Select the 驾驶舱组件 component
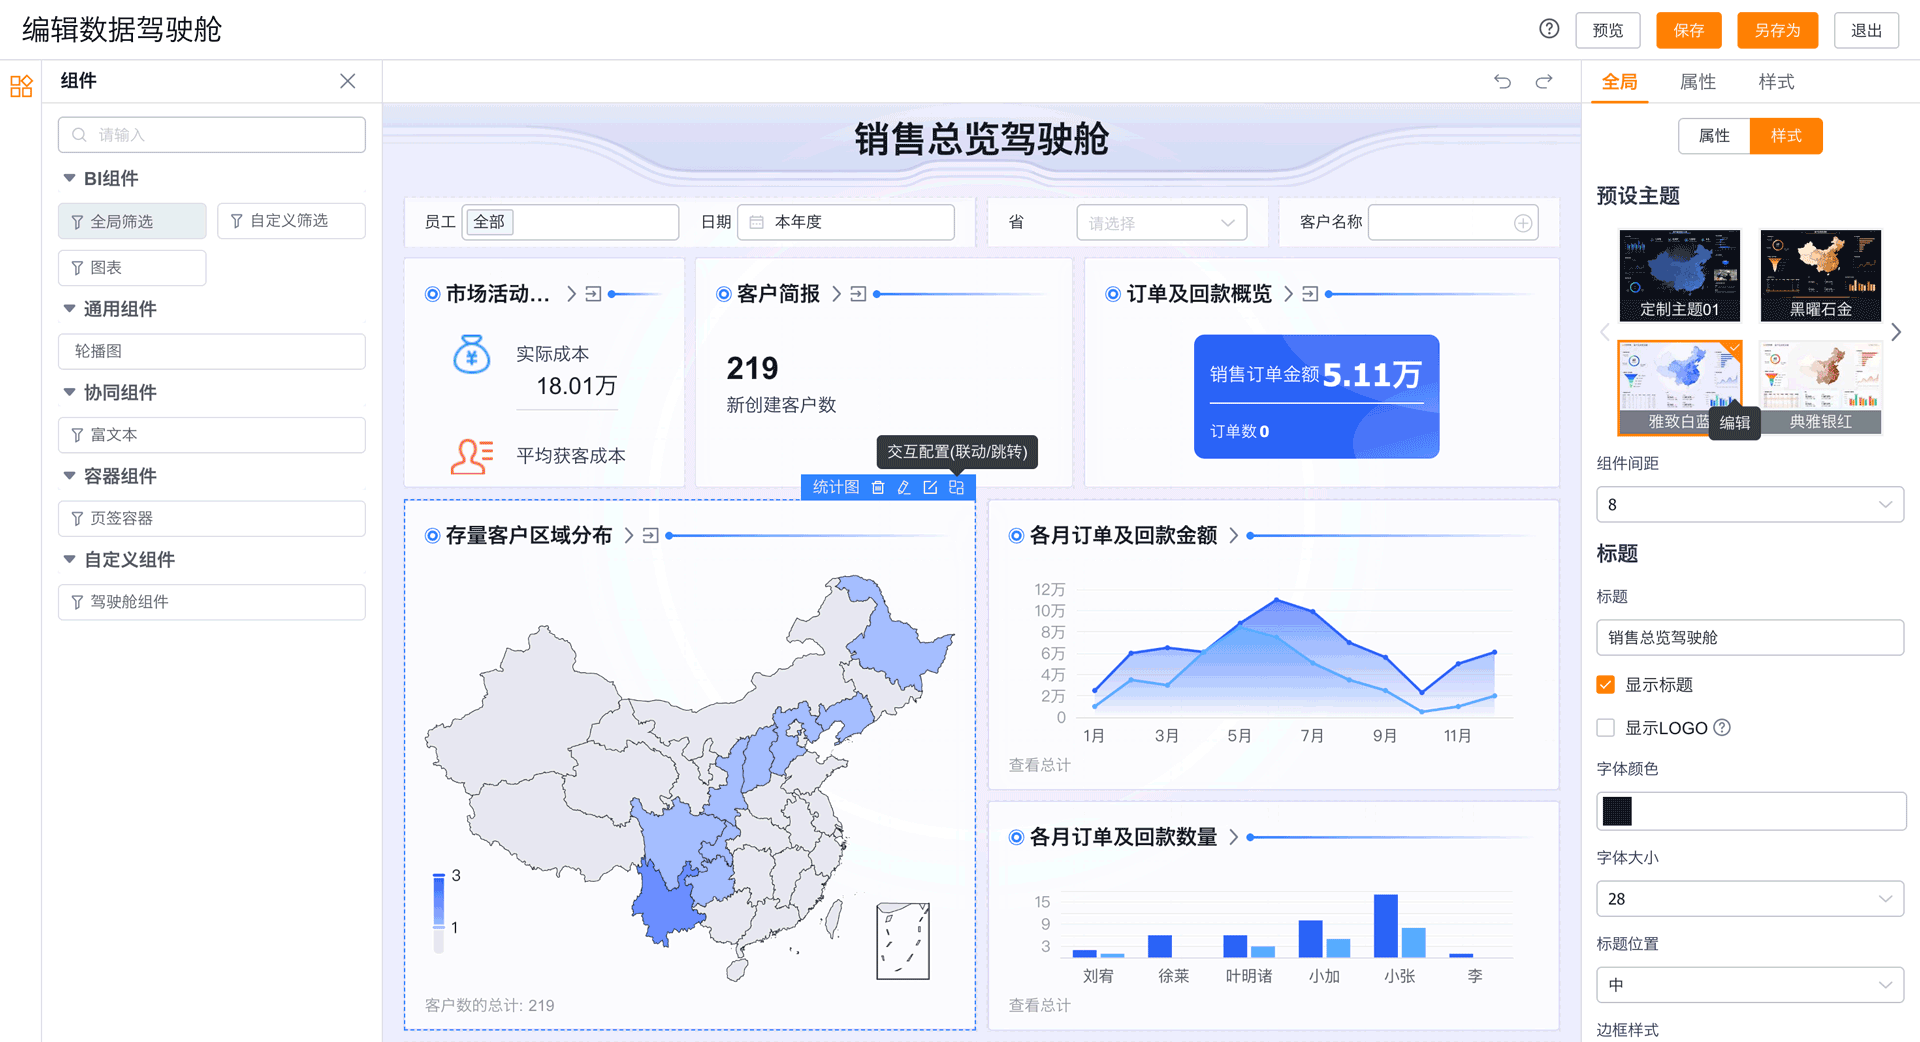1920x1042 pixels. coord(212,602)
